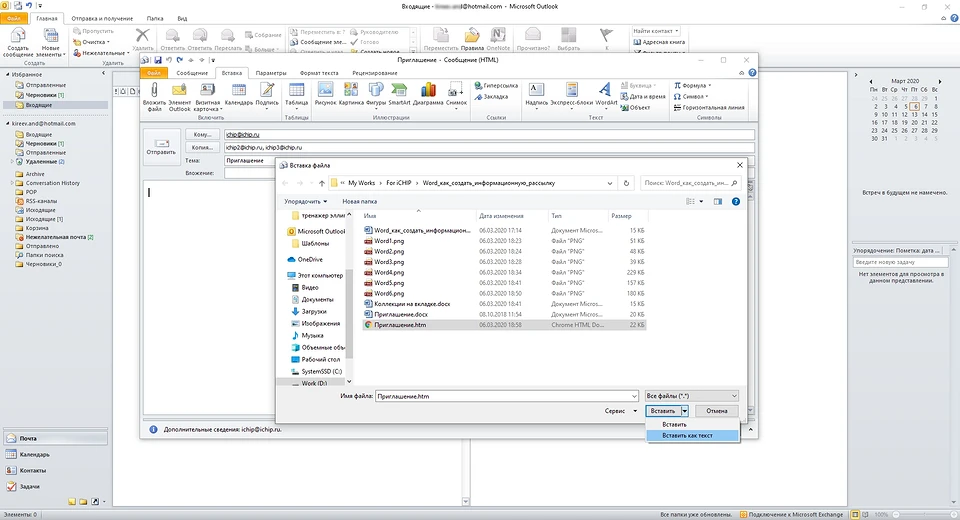
Task: Open the Все файлы file type dropdown
Action: [691, 396]
